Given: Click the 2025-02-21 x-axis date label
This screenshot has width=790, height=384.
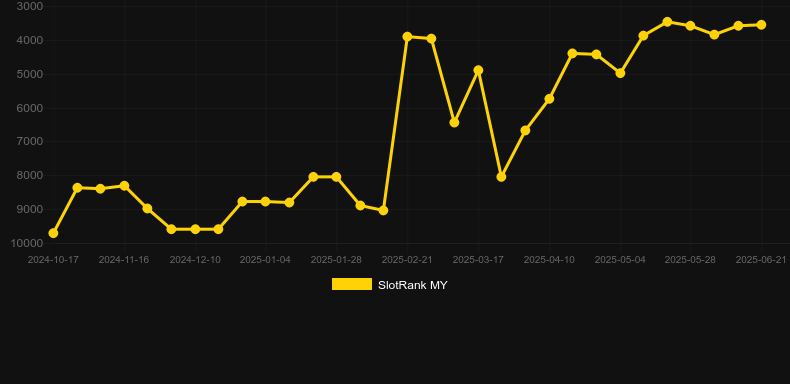Looking at the screenshot, I should pyautogui.click(x=407, y=260).
